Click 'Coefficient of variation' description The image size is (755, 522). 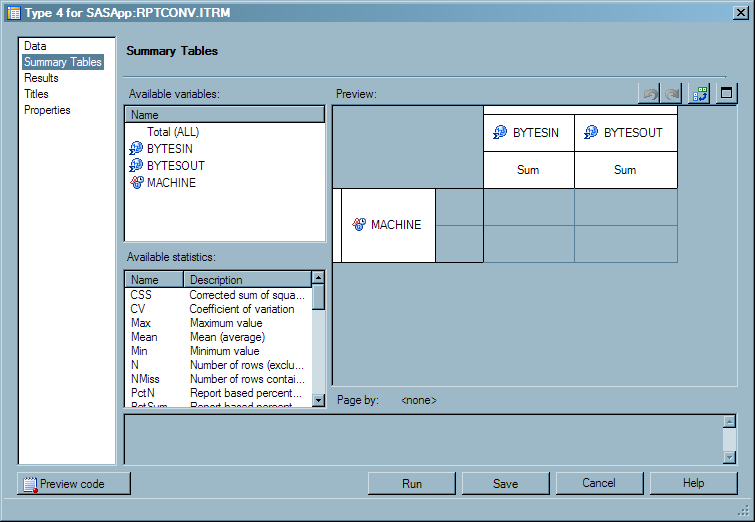click(242, 309)
